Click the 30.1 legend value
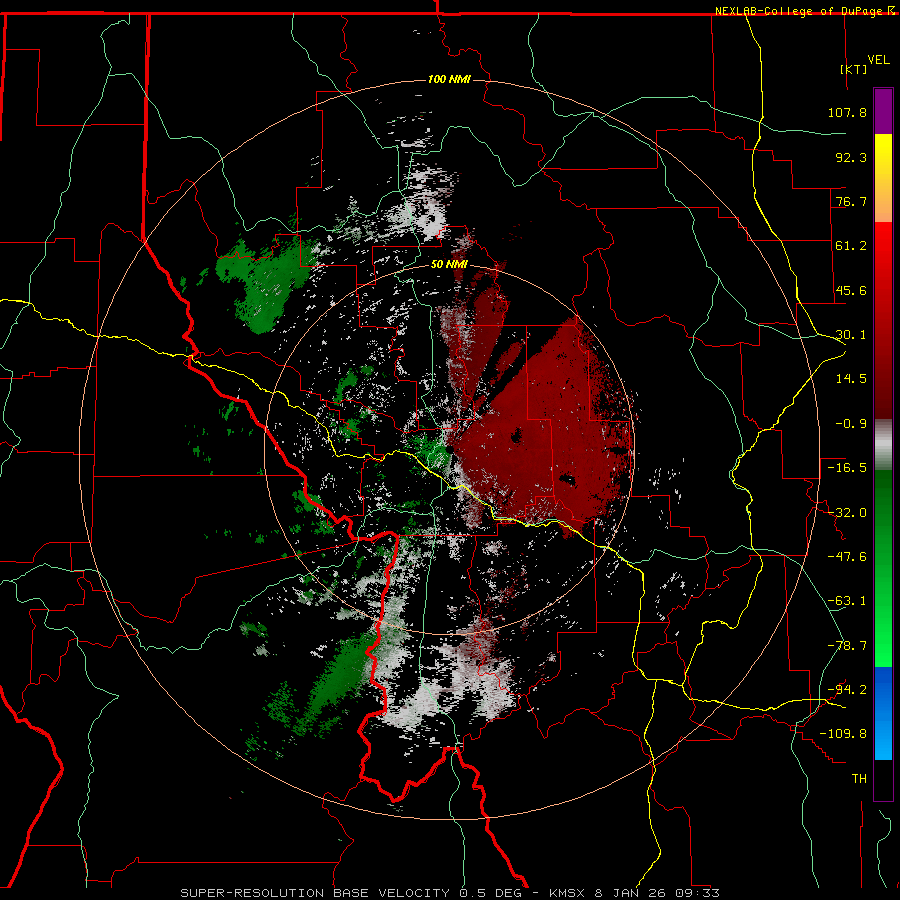Screen dimensions: 900x900 pos(851,335)
